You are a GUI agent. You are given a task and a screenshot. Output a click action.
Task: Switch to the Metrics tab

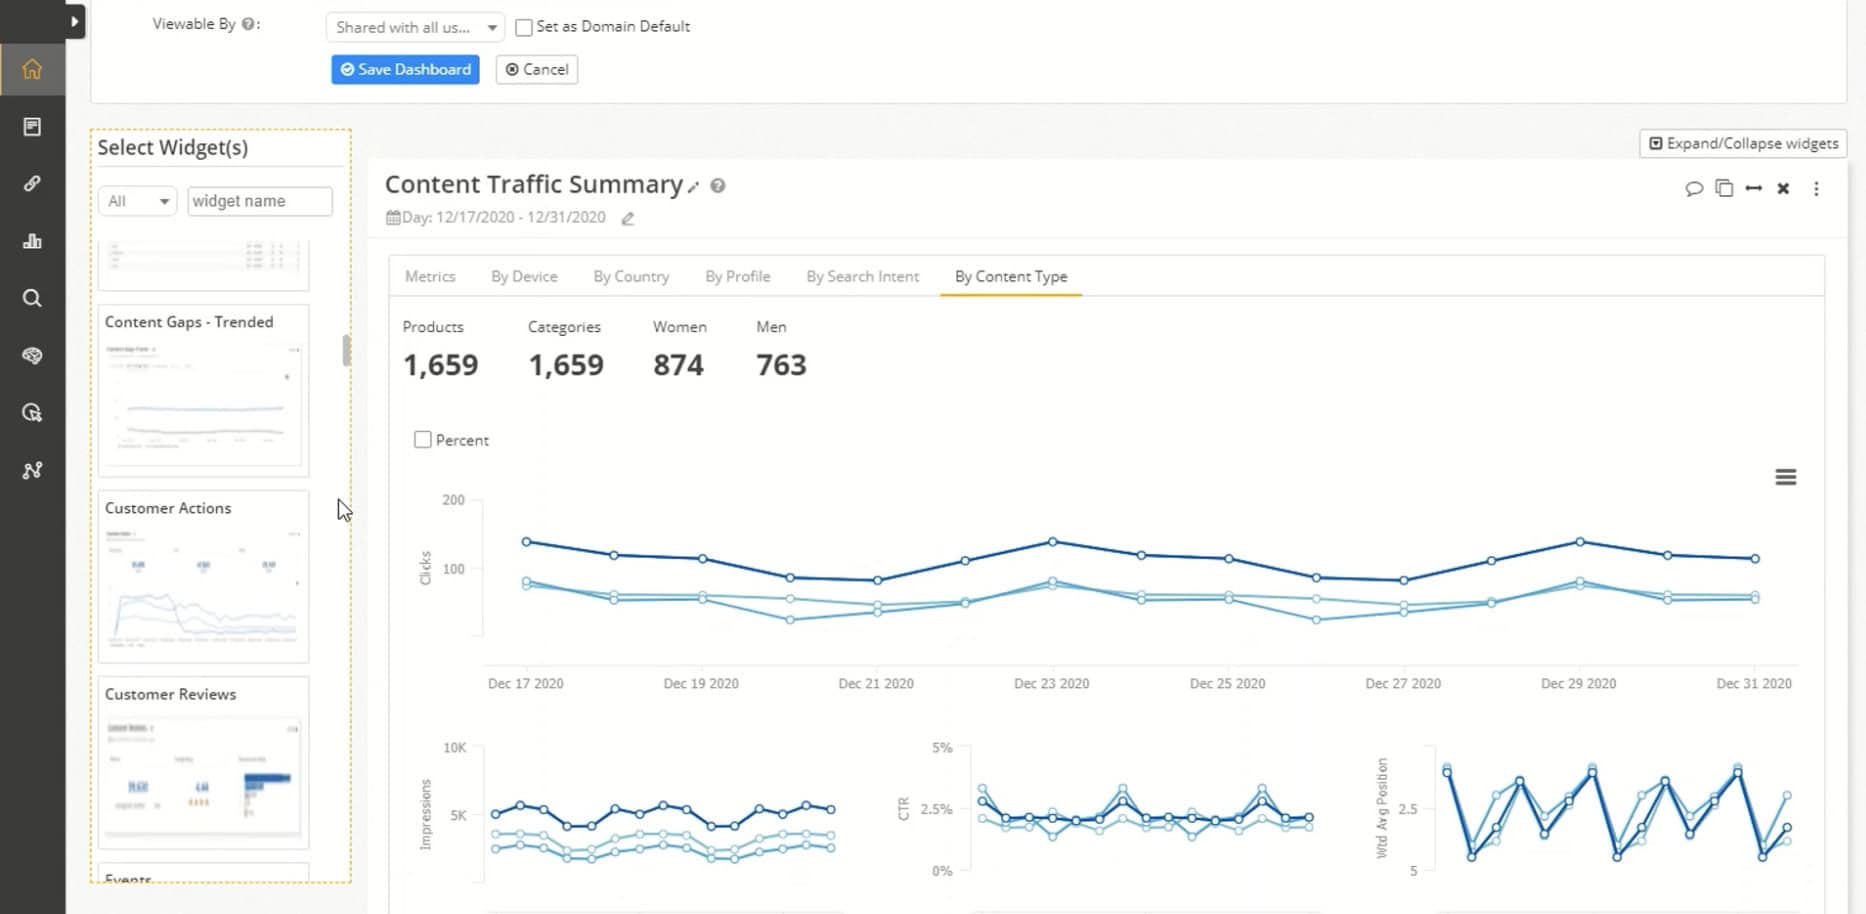click(x=430, y=276)
